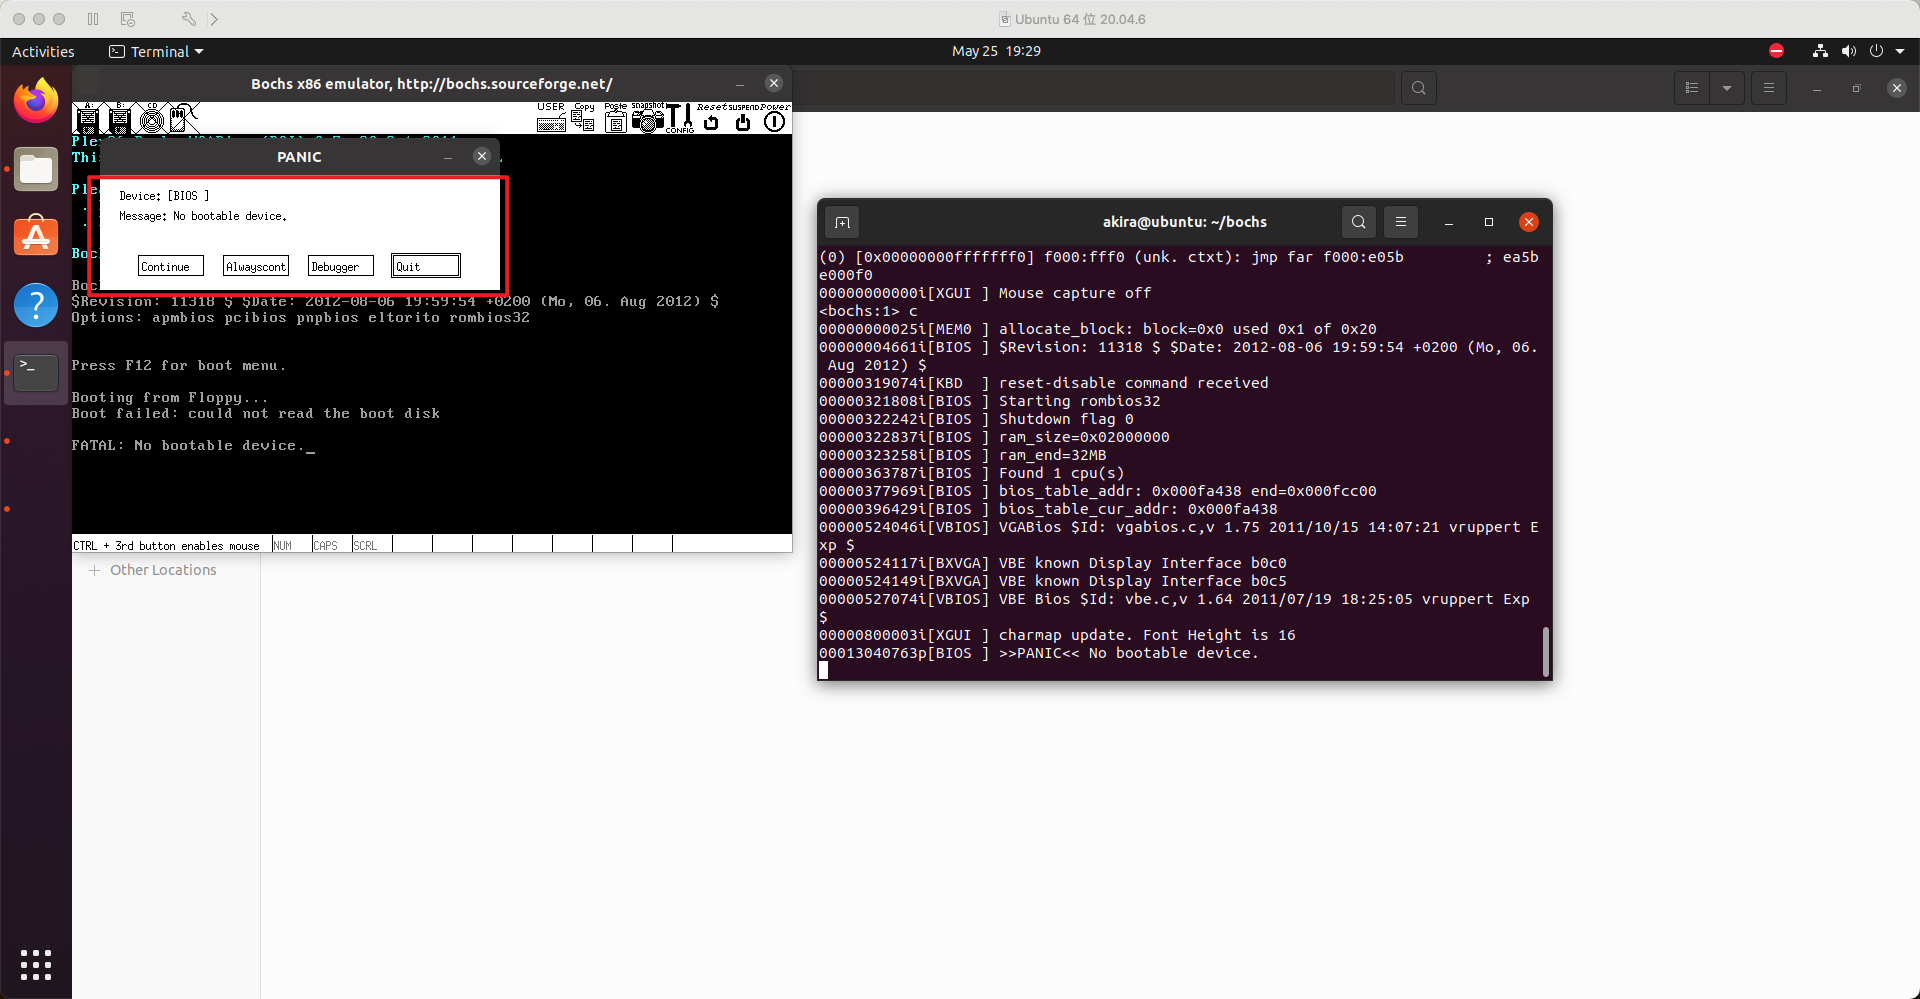Click the CAPS indicator in Bochs status bar
This screenshot has height=999, width=1920.
(326, 545)
